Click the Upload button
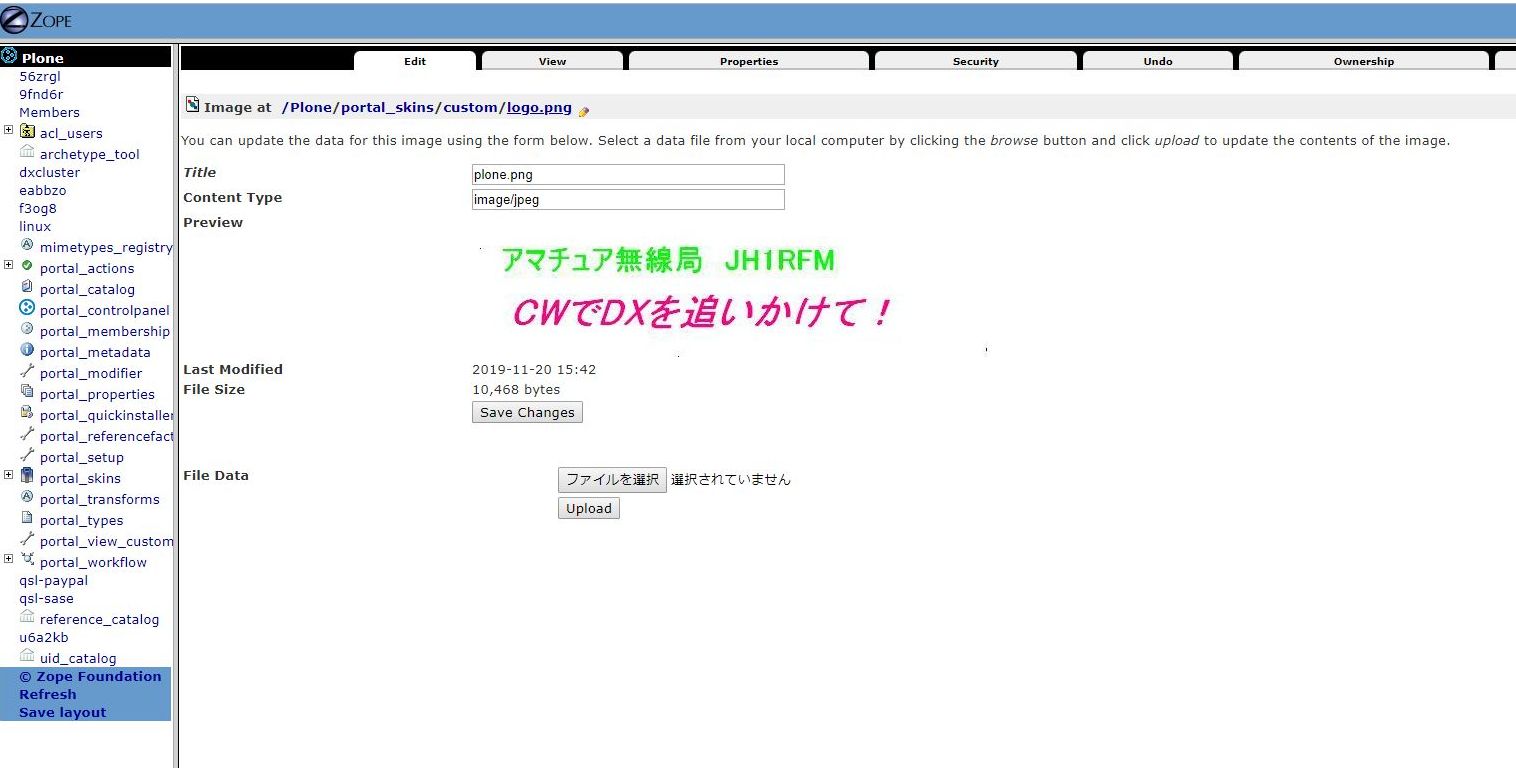Viewport: 1516px width, 768px height. coord(588,508)
